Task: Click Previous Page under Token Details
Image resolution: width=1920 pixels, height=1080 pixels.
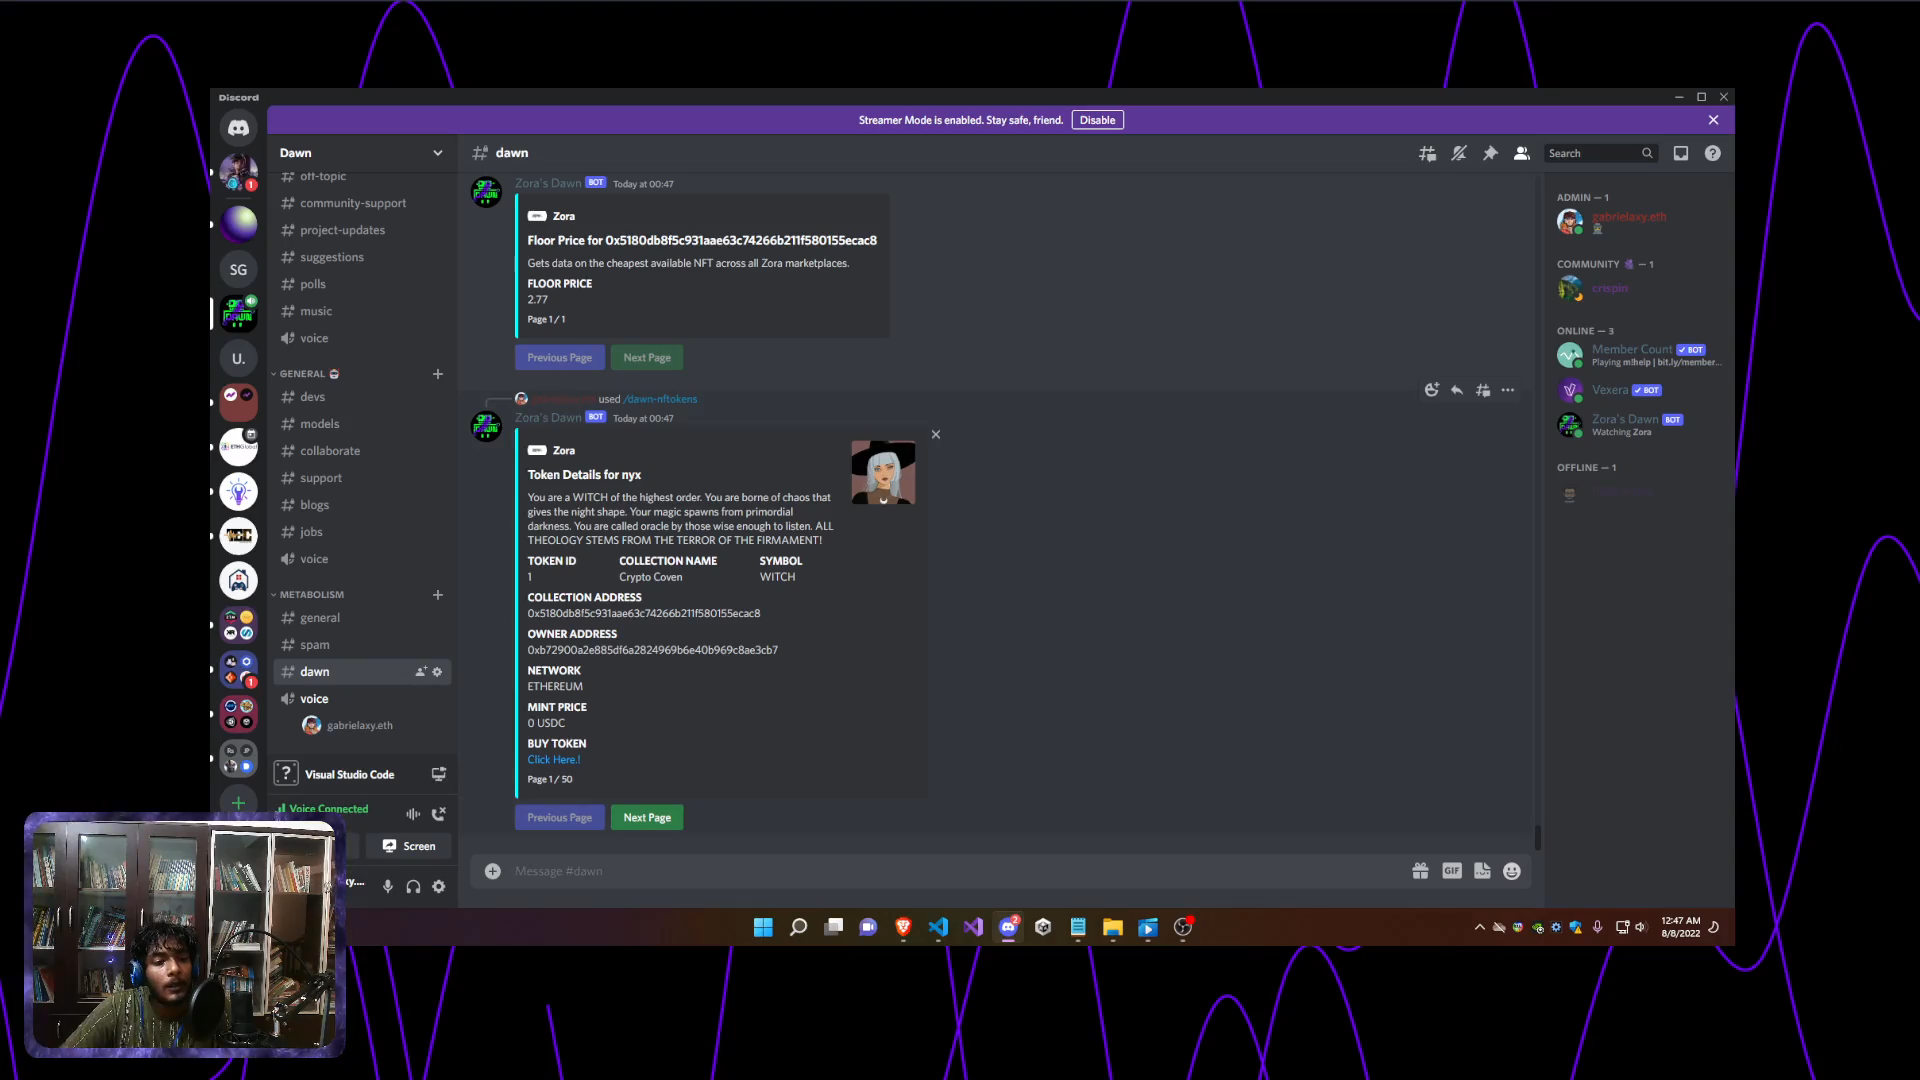Action: point(559,817)
